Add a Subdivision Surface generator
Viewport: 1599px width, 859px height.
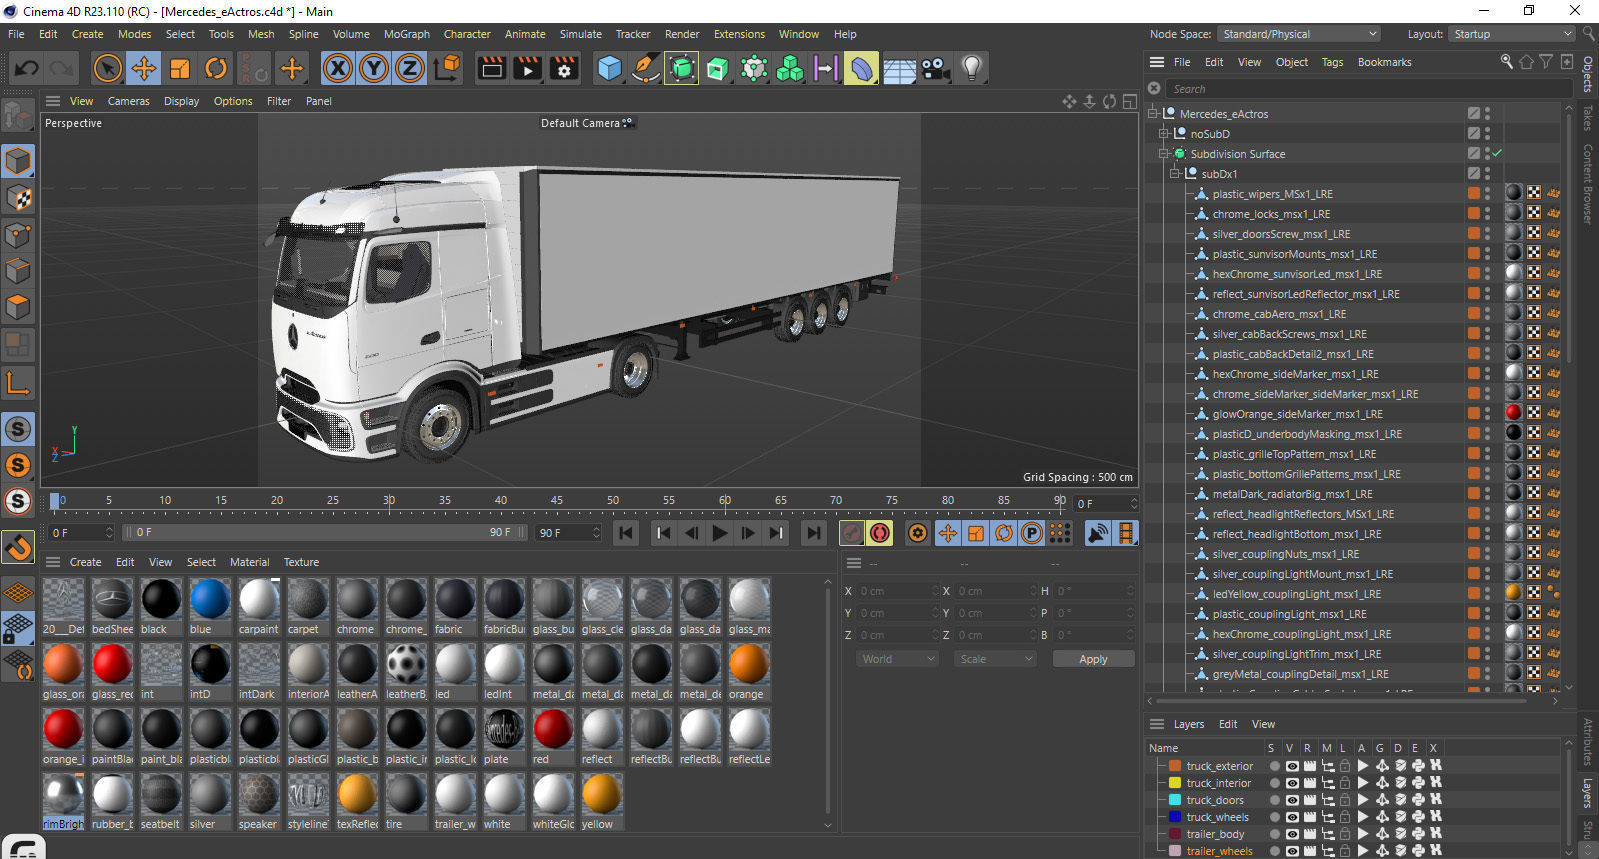pyautogui.click(x=682, y=68)
